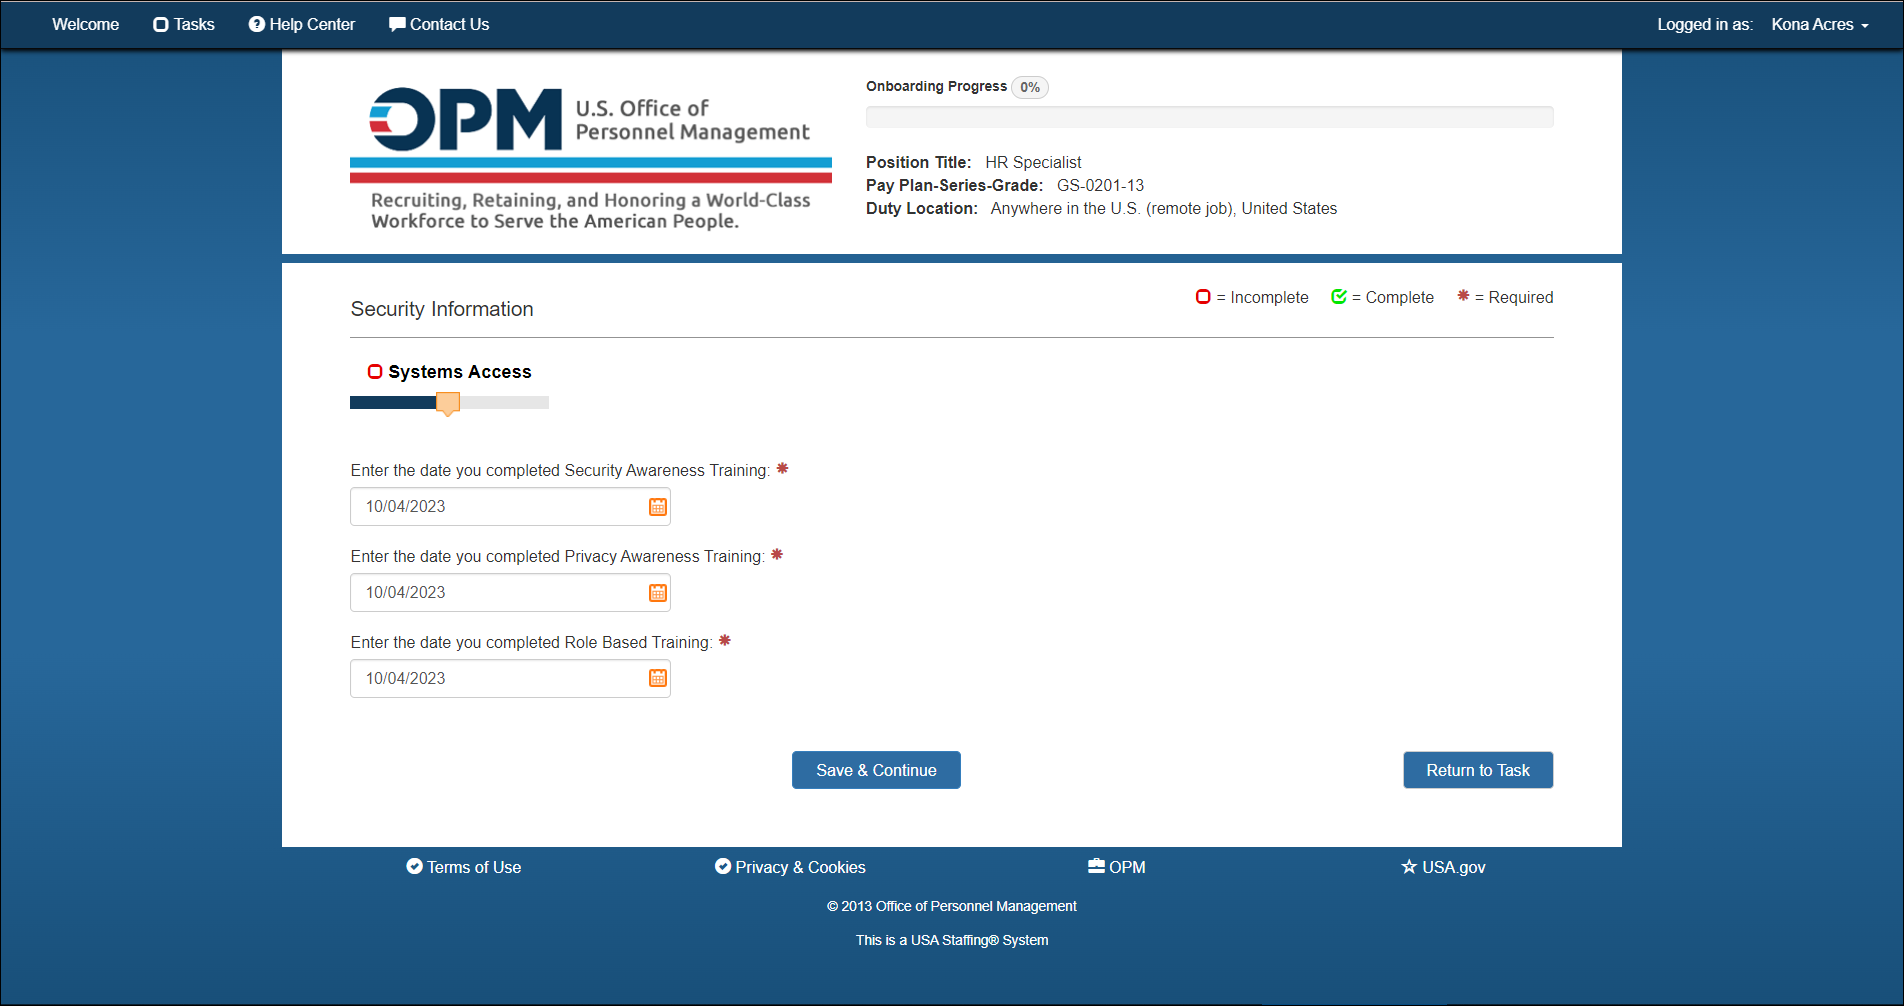The height and width of the screenshot is (1006, 1904).
Task: Click the Systems Access progress slider handle
Action: click(x=448, y=403)
